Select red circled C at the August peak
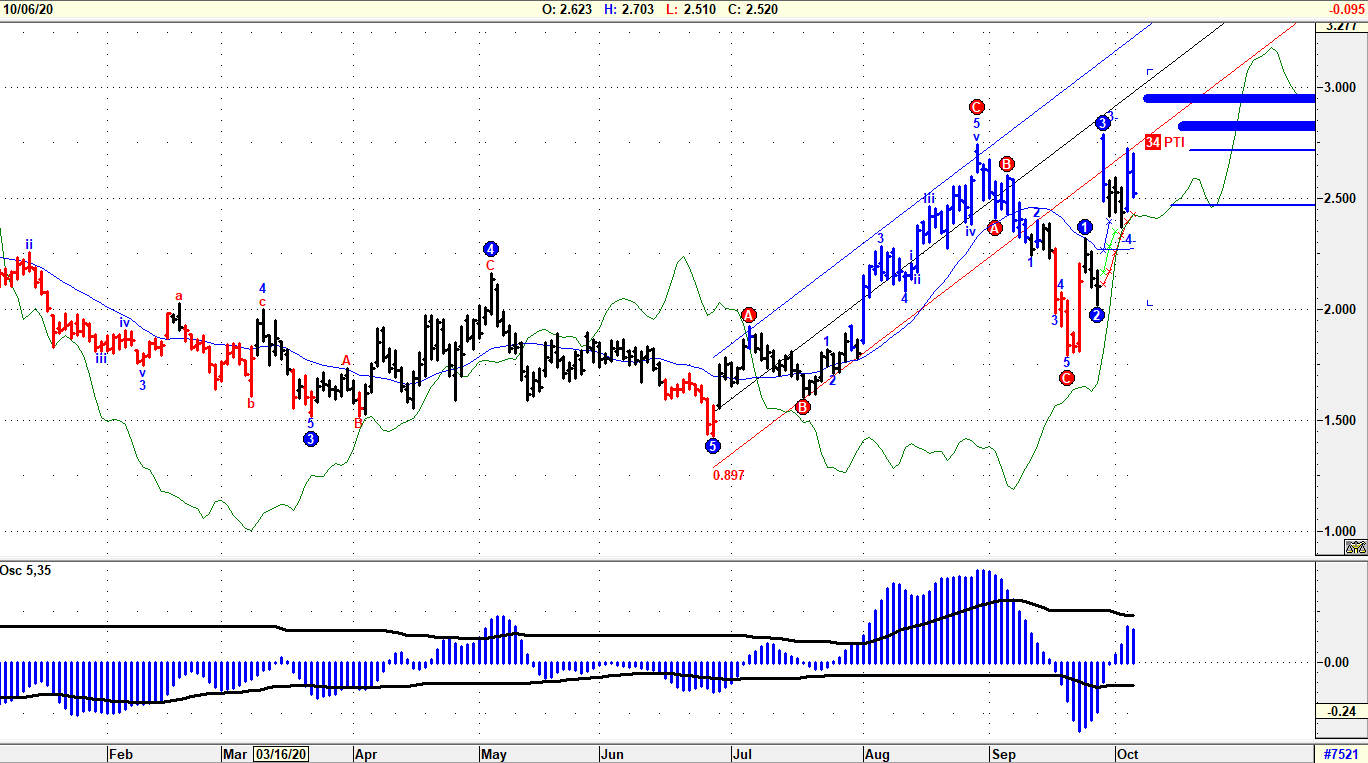The height and width of the screenshot is (763, 1368). (x=977, y=107)
